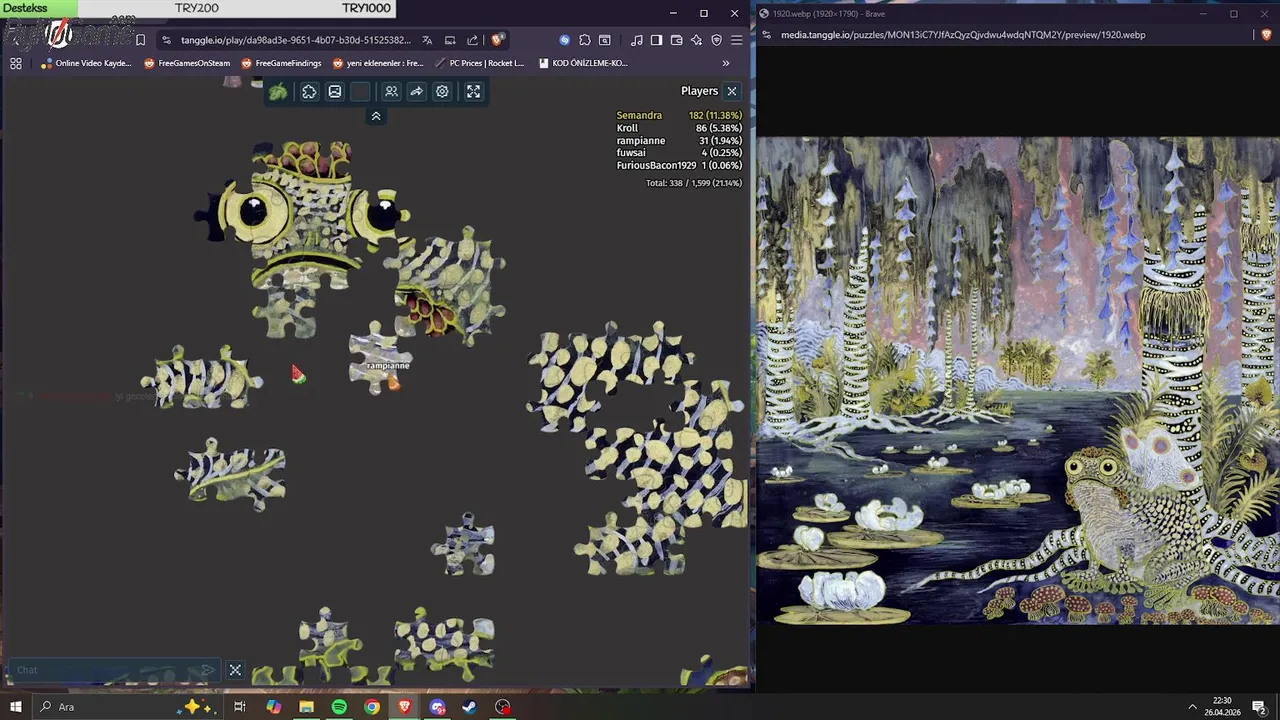Expand hidden bookmarks chevron
This screenshot has height=720, width=1280.
[726, 63]
